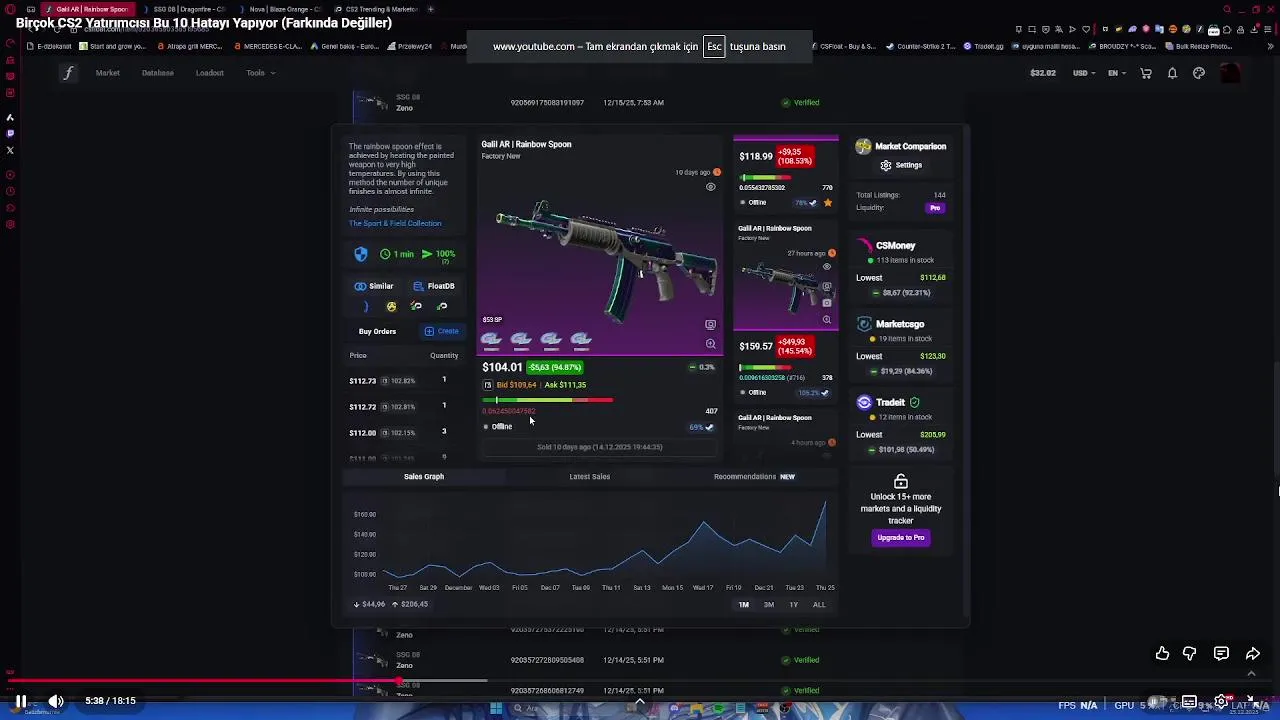Click the orange Steam icon next to 10 days ago
The height and width of the screenshot is (720, 1280).
point(717,172)
